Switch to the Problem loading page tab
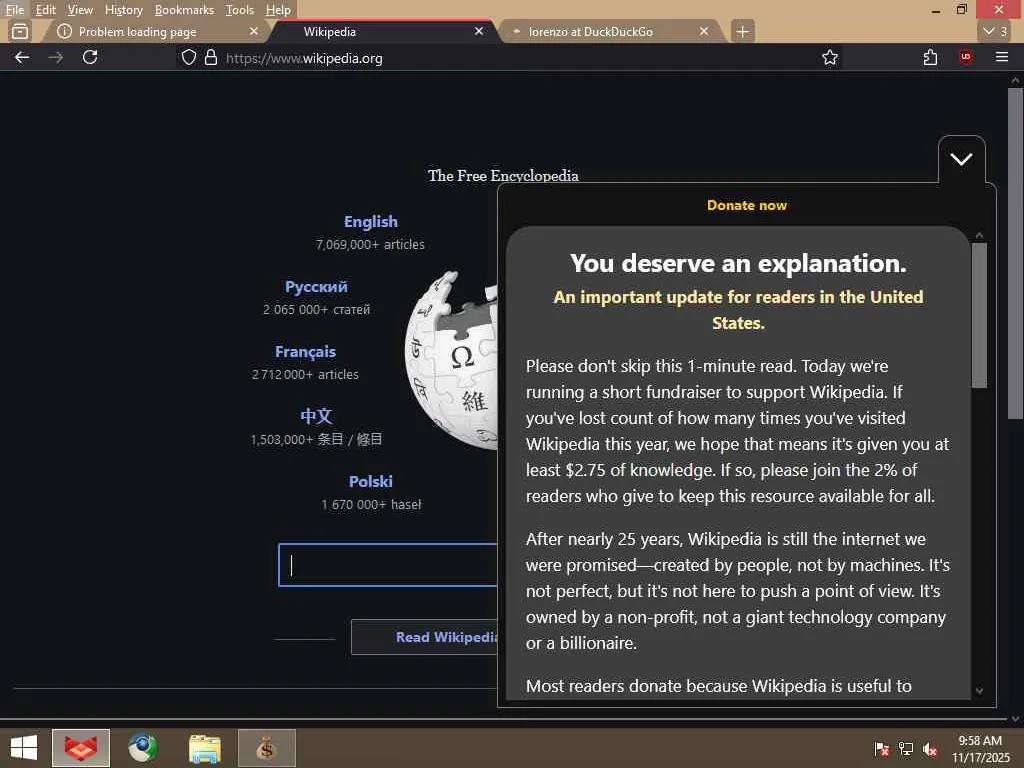The height and width of the screenshot is (768, 1024). 153,31
